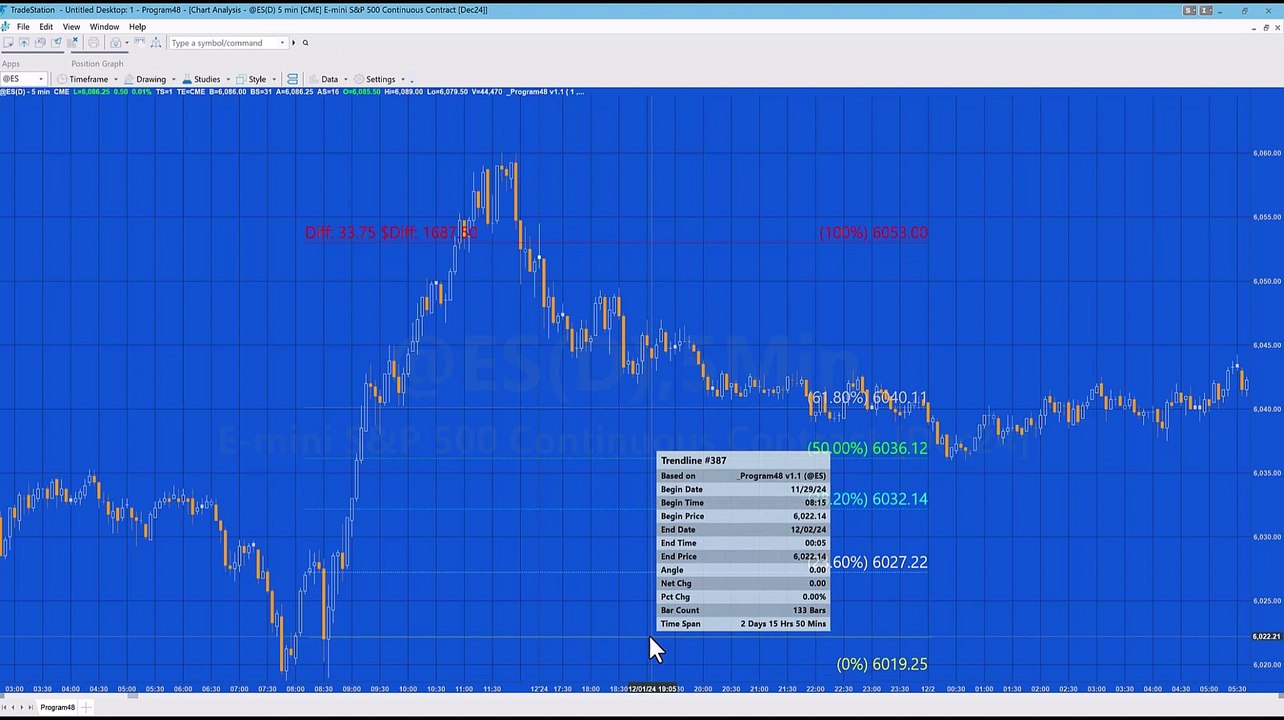Click the first workspace tab scroll arrow
Screen dimensions: 1284x720
click(x=4, y=708)
